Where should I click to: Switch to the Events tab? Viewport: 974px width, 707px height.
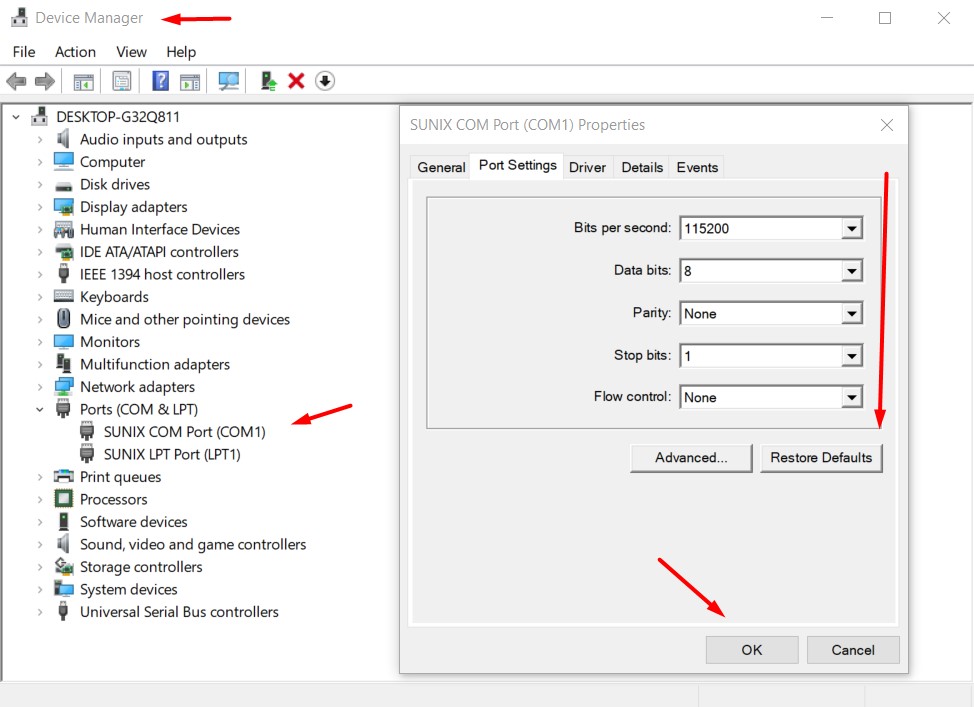click(697, 167)
